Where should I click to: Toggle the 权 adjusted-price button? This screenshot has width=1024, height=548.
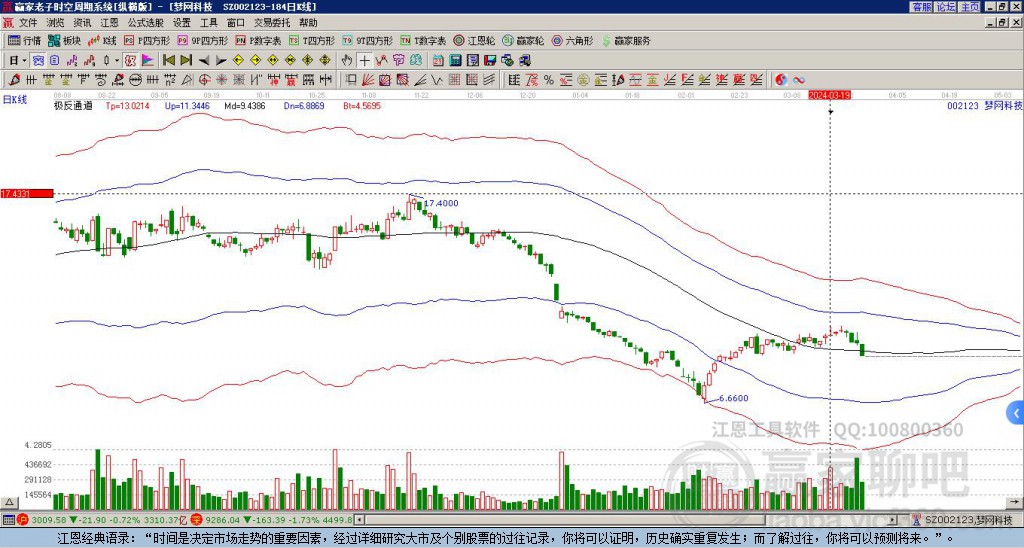coord(130,61)
